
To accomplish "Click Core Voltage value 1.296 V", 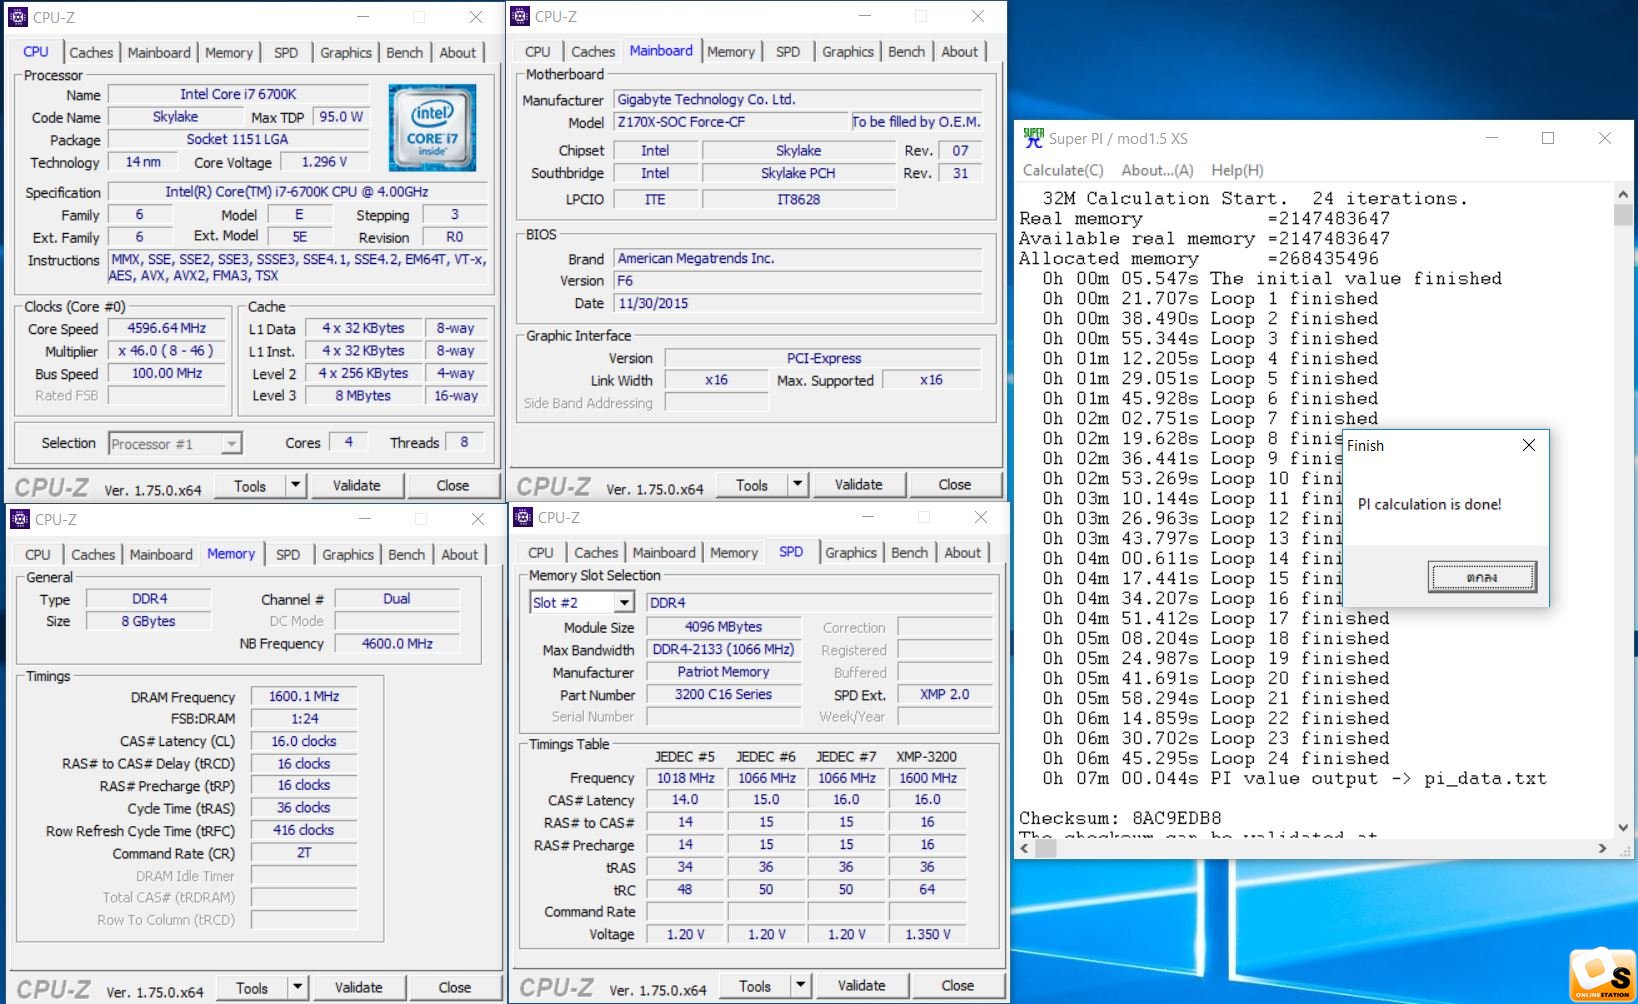I will coord(324,161).
